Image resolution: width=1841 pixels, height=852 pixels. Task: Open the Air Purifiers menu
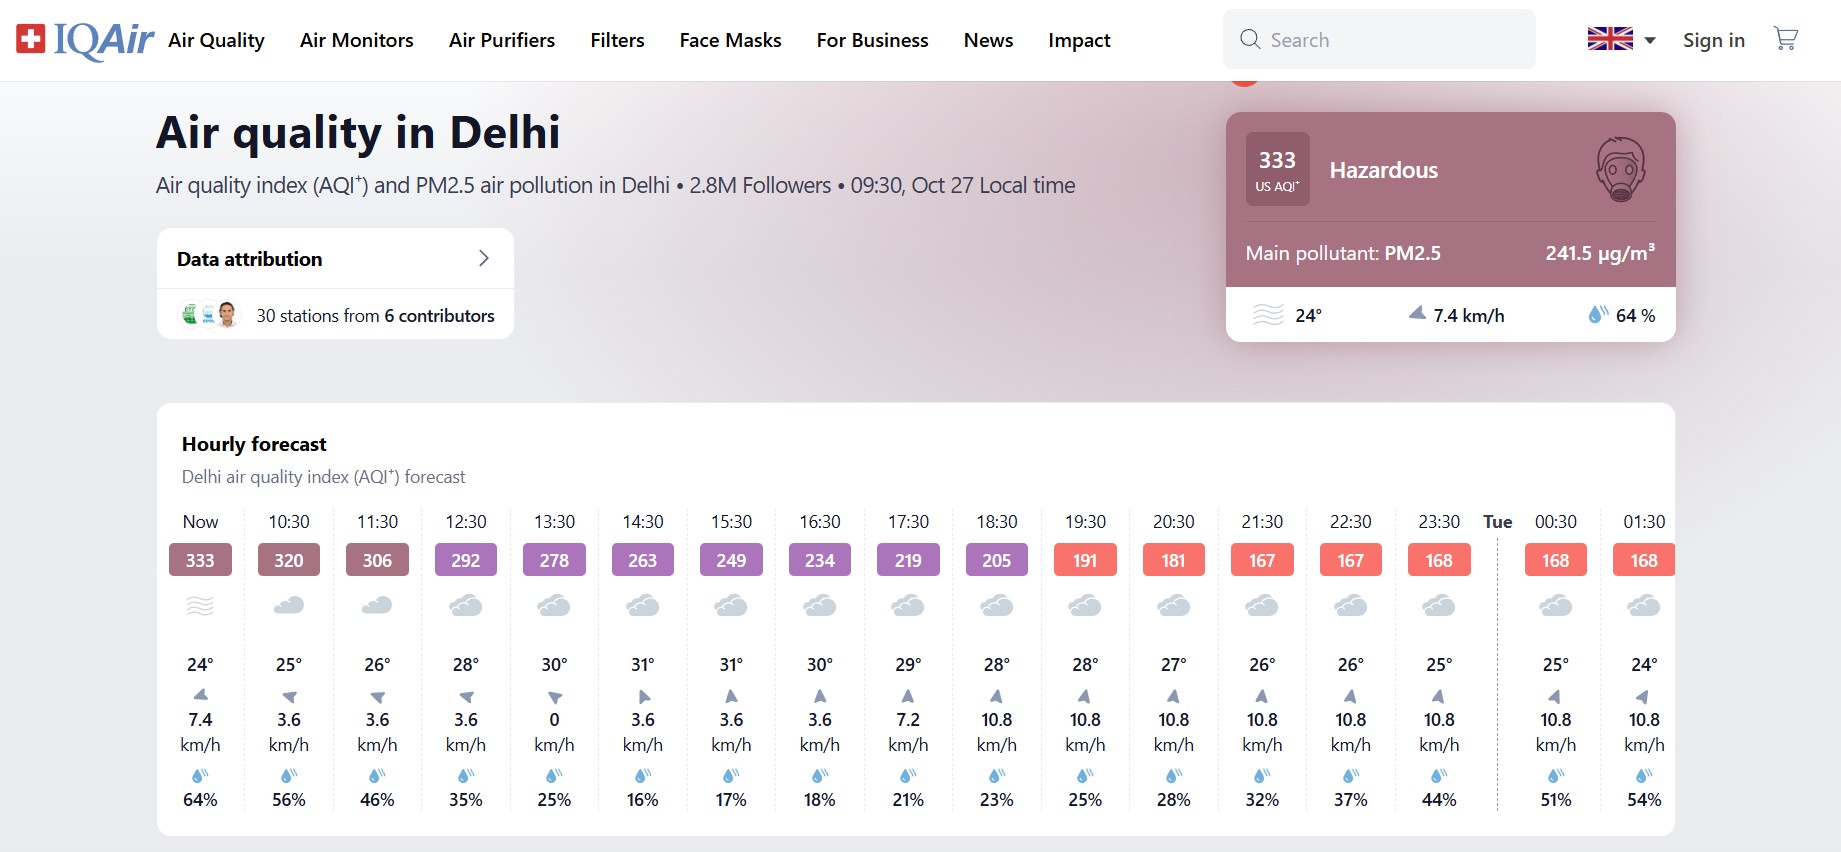[x=501, y=40]
